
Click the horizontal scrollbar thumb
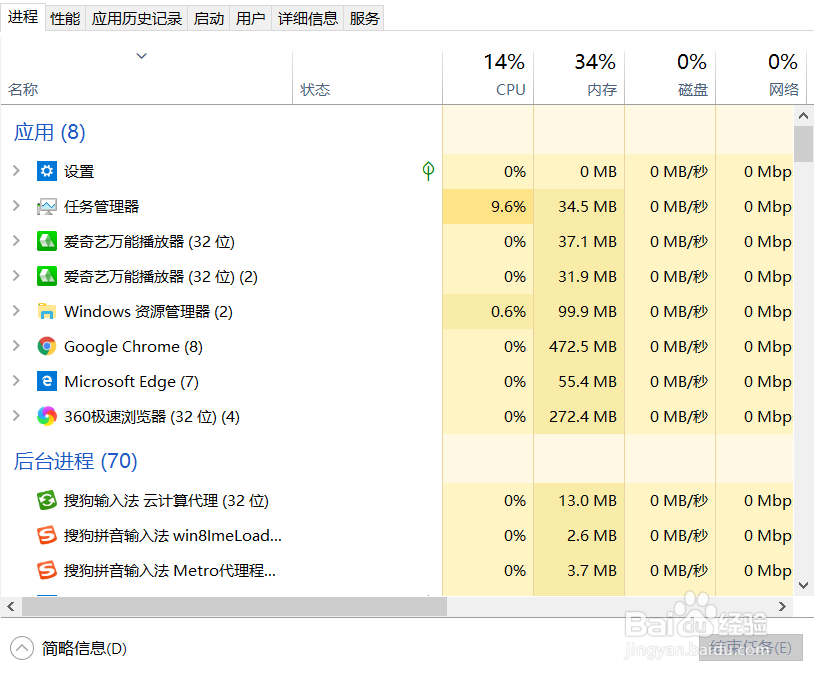234,606
